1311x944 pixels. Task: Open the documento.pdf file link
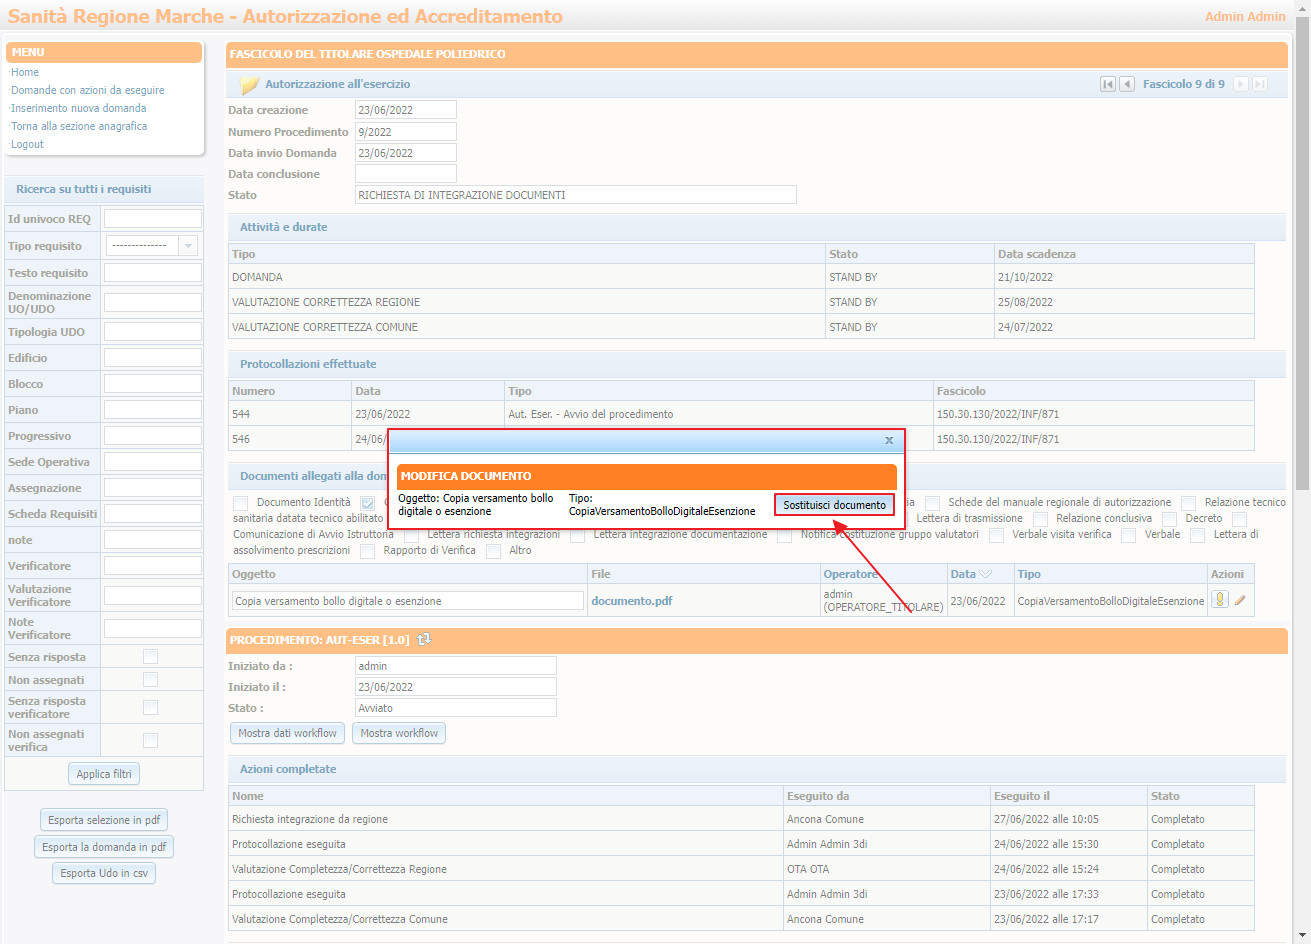pos(632,601)
